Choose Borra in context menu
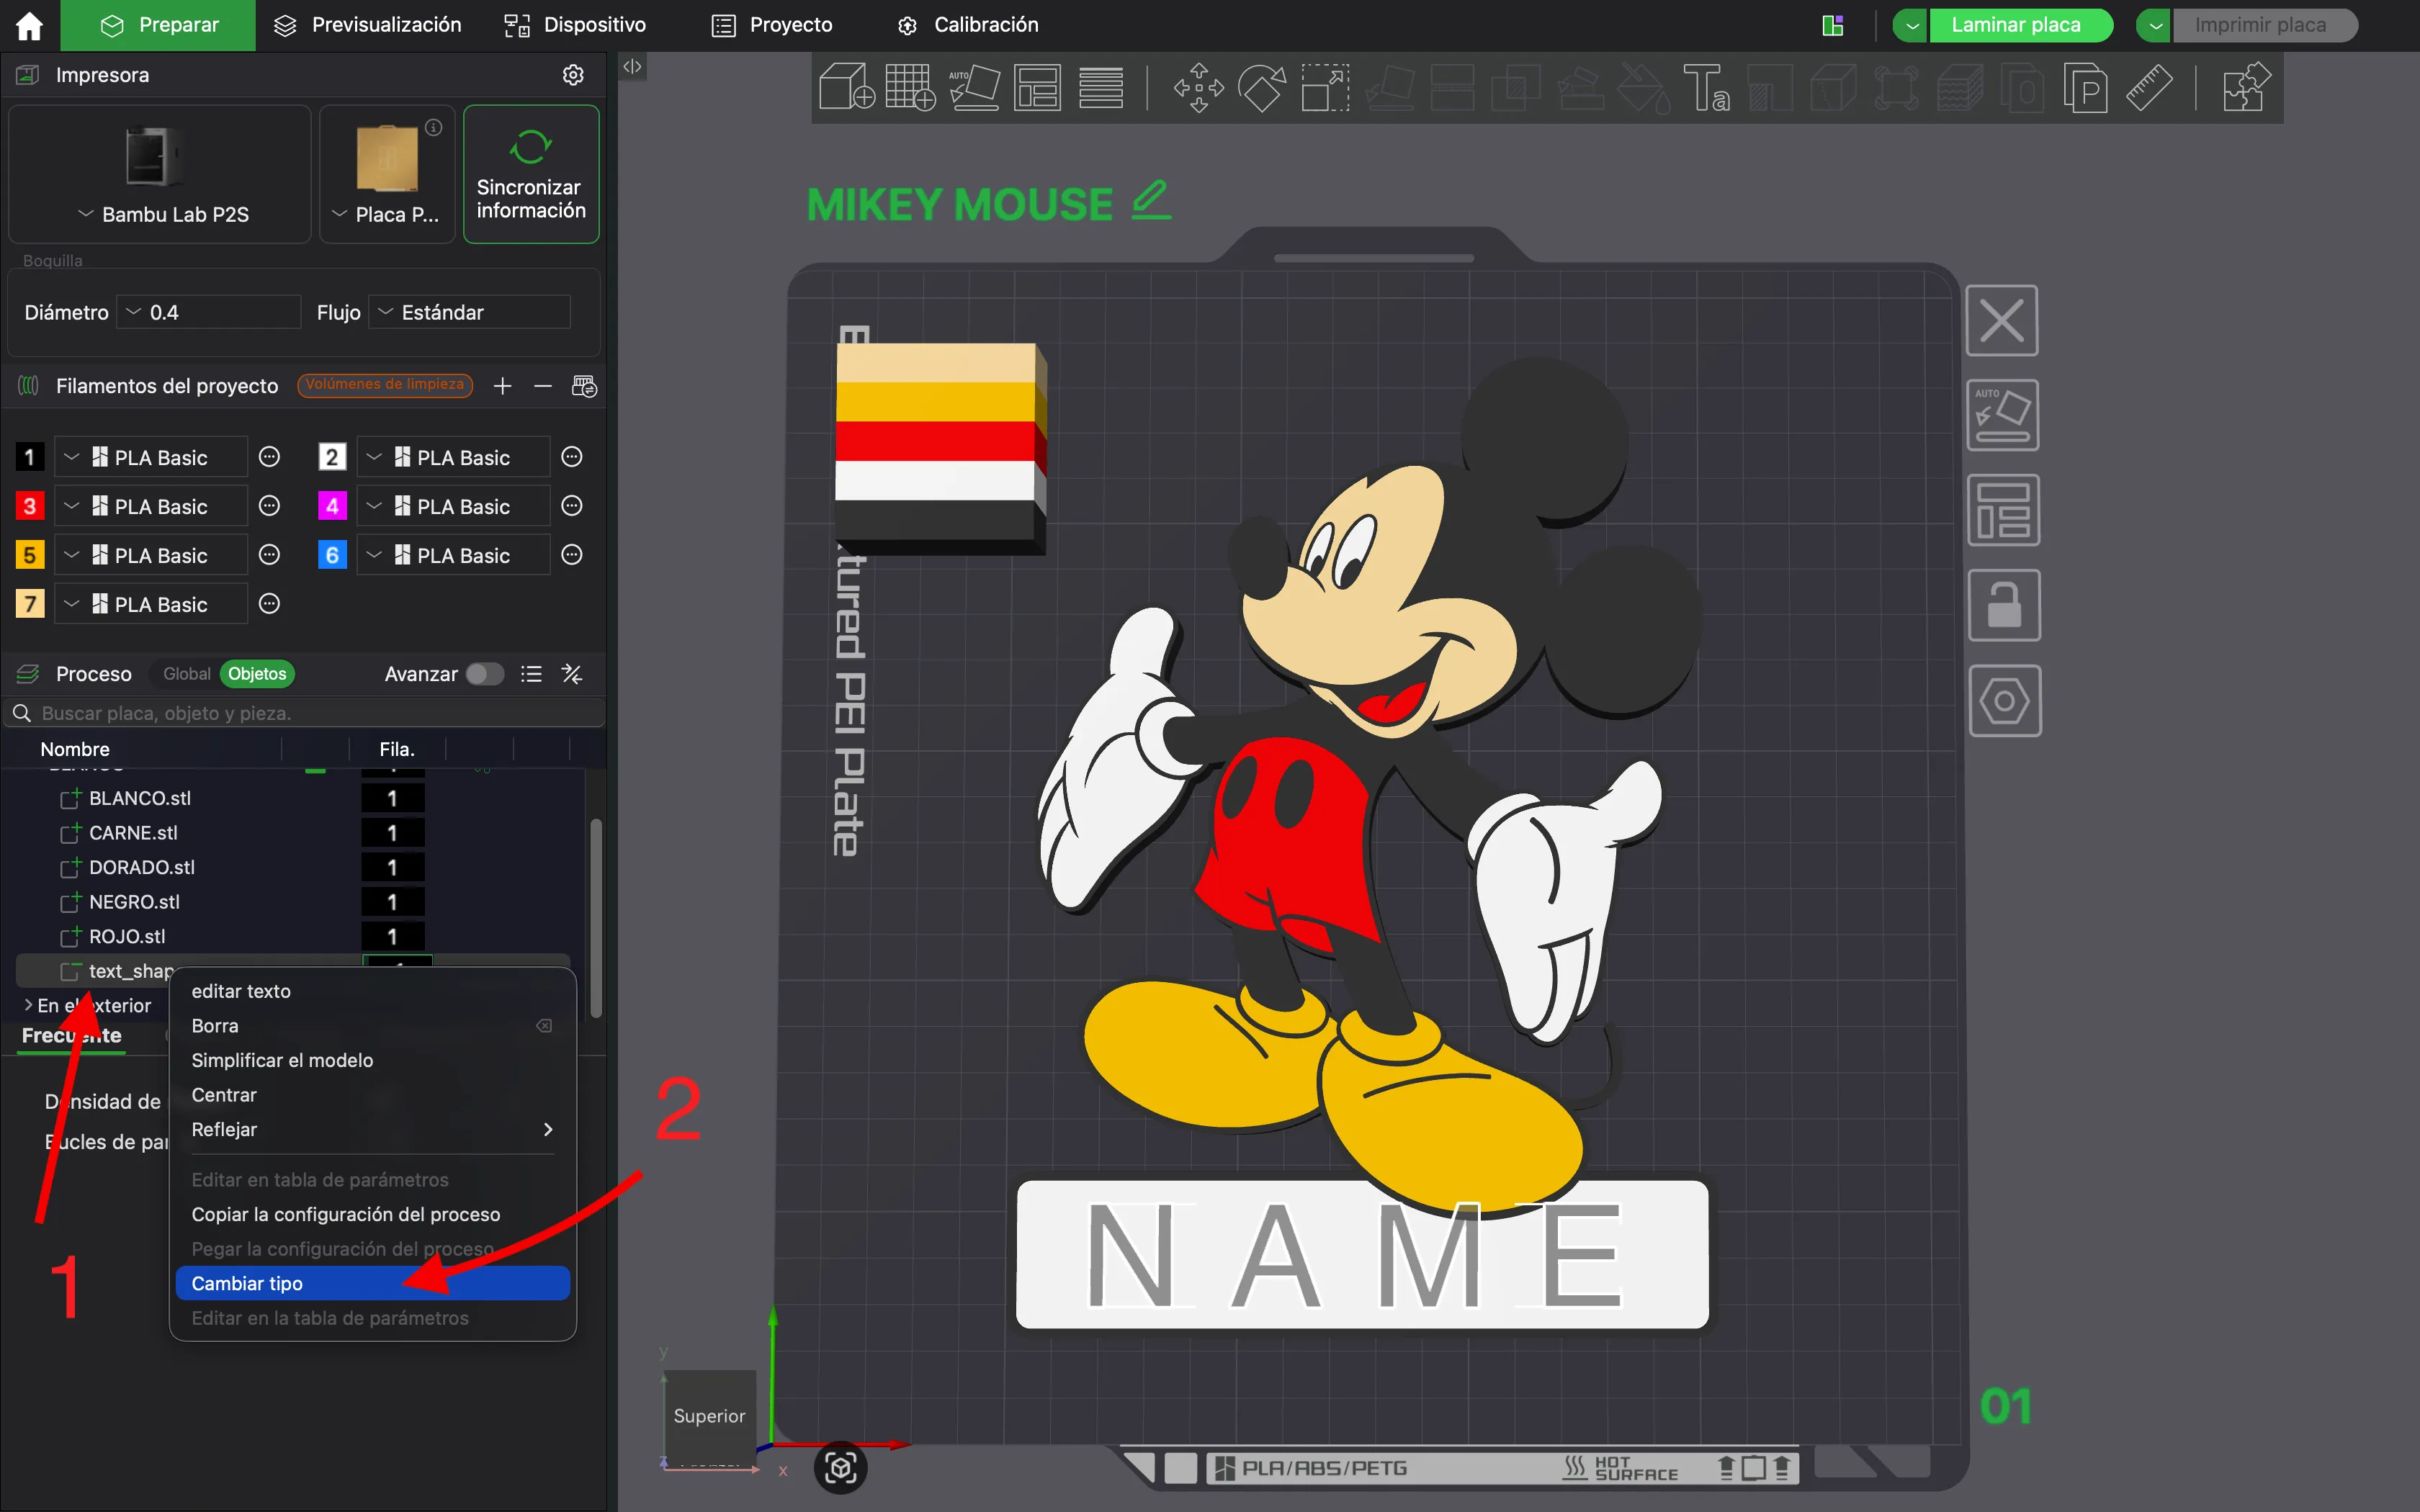 coord(372,1026)
